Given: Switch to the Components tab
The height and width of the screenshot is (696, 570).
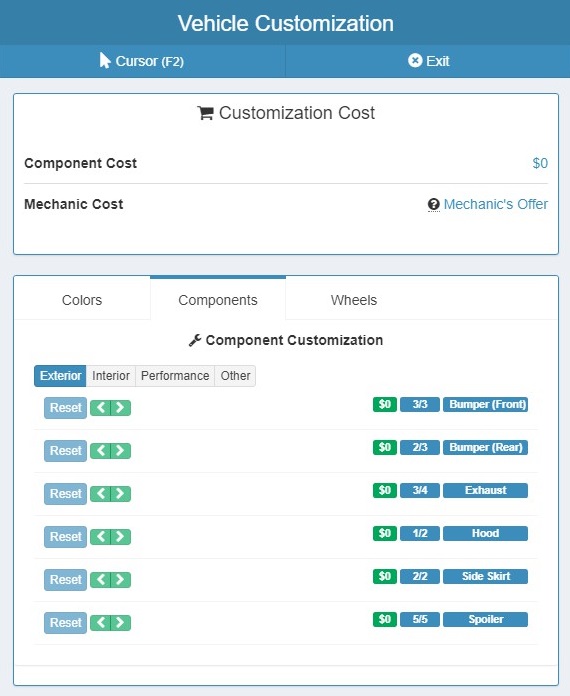Looking at the screenshot, I should point(218,300).
